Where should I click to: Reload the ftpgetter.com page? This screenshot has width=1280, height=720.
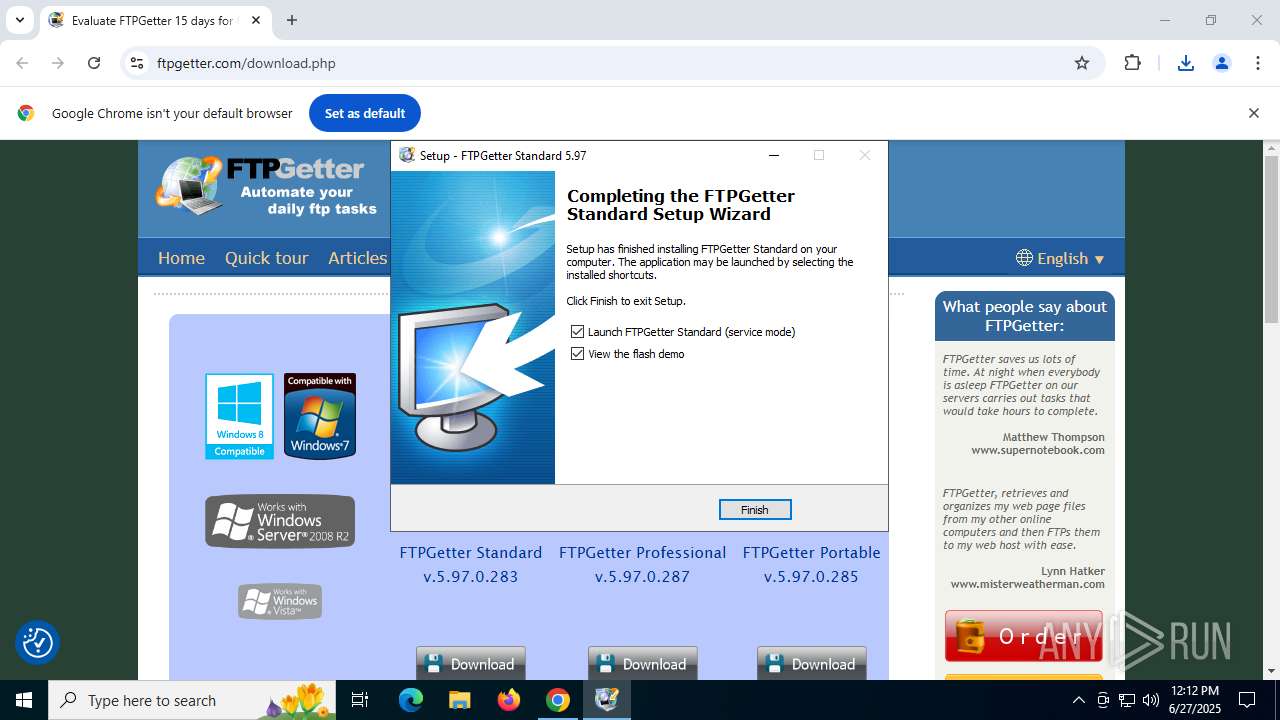[x=94, y=63]
